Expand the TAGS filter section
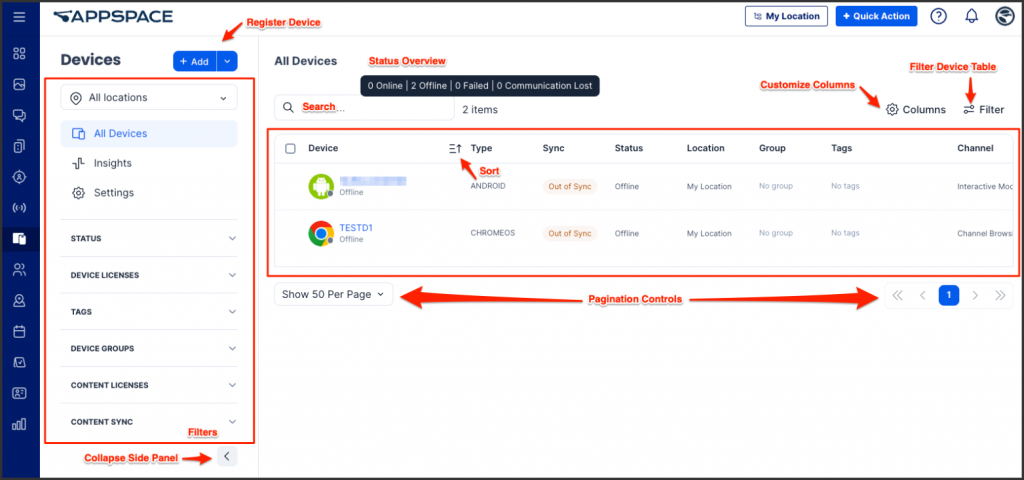The width and height of the screenshot is (1024, 480). pos(153,312)
